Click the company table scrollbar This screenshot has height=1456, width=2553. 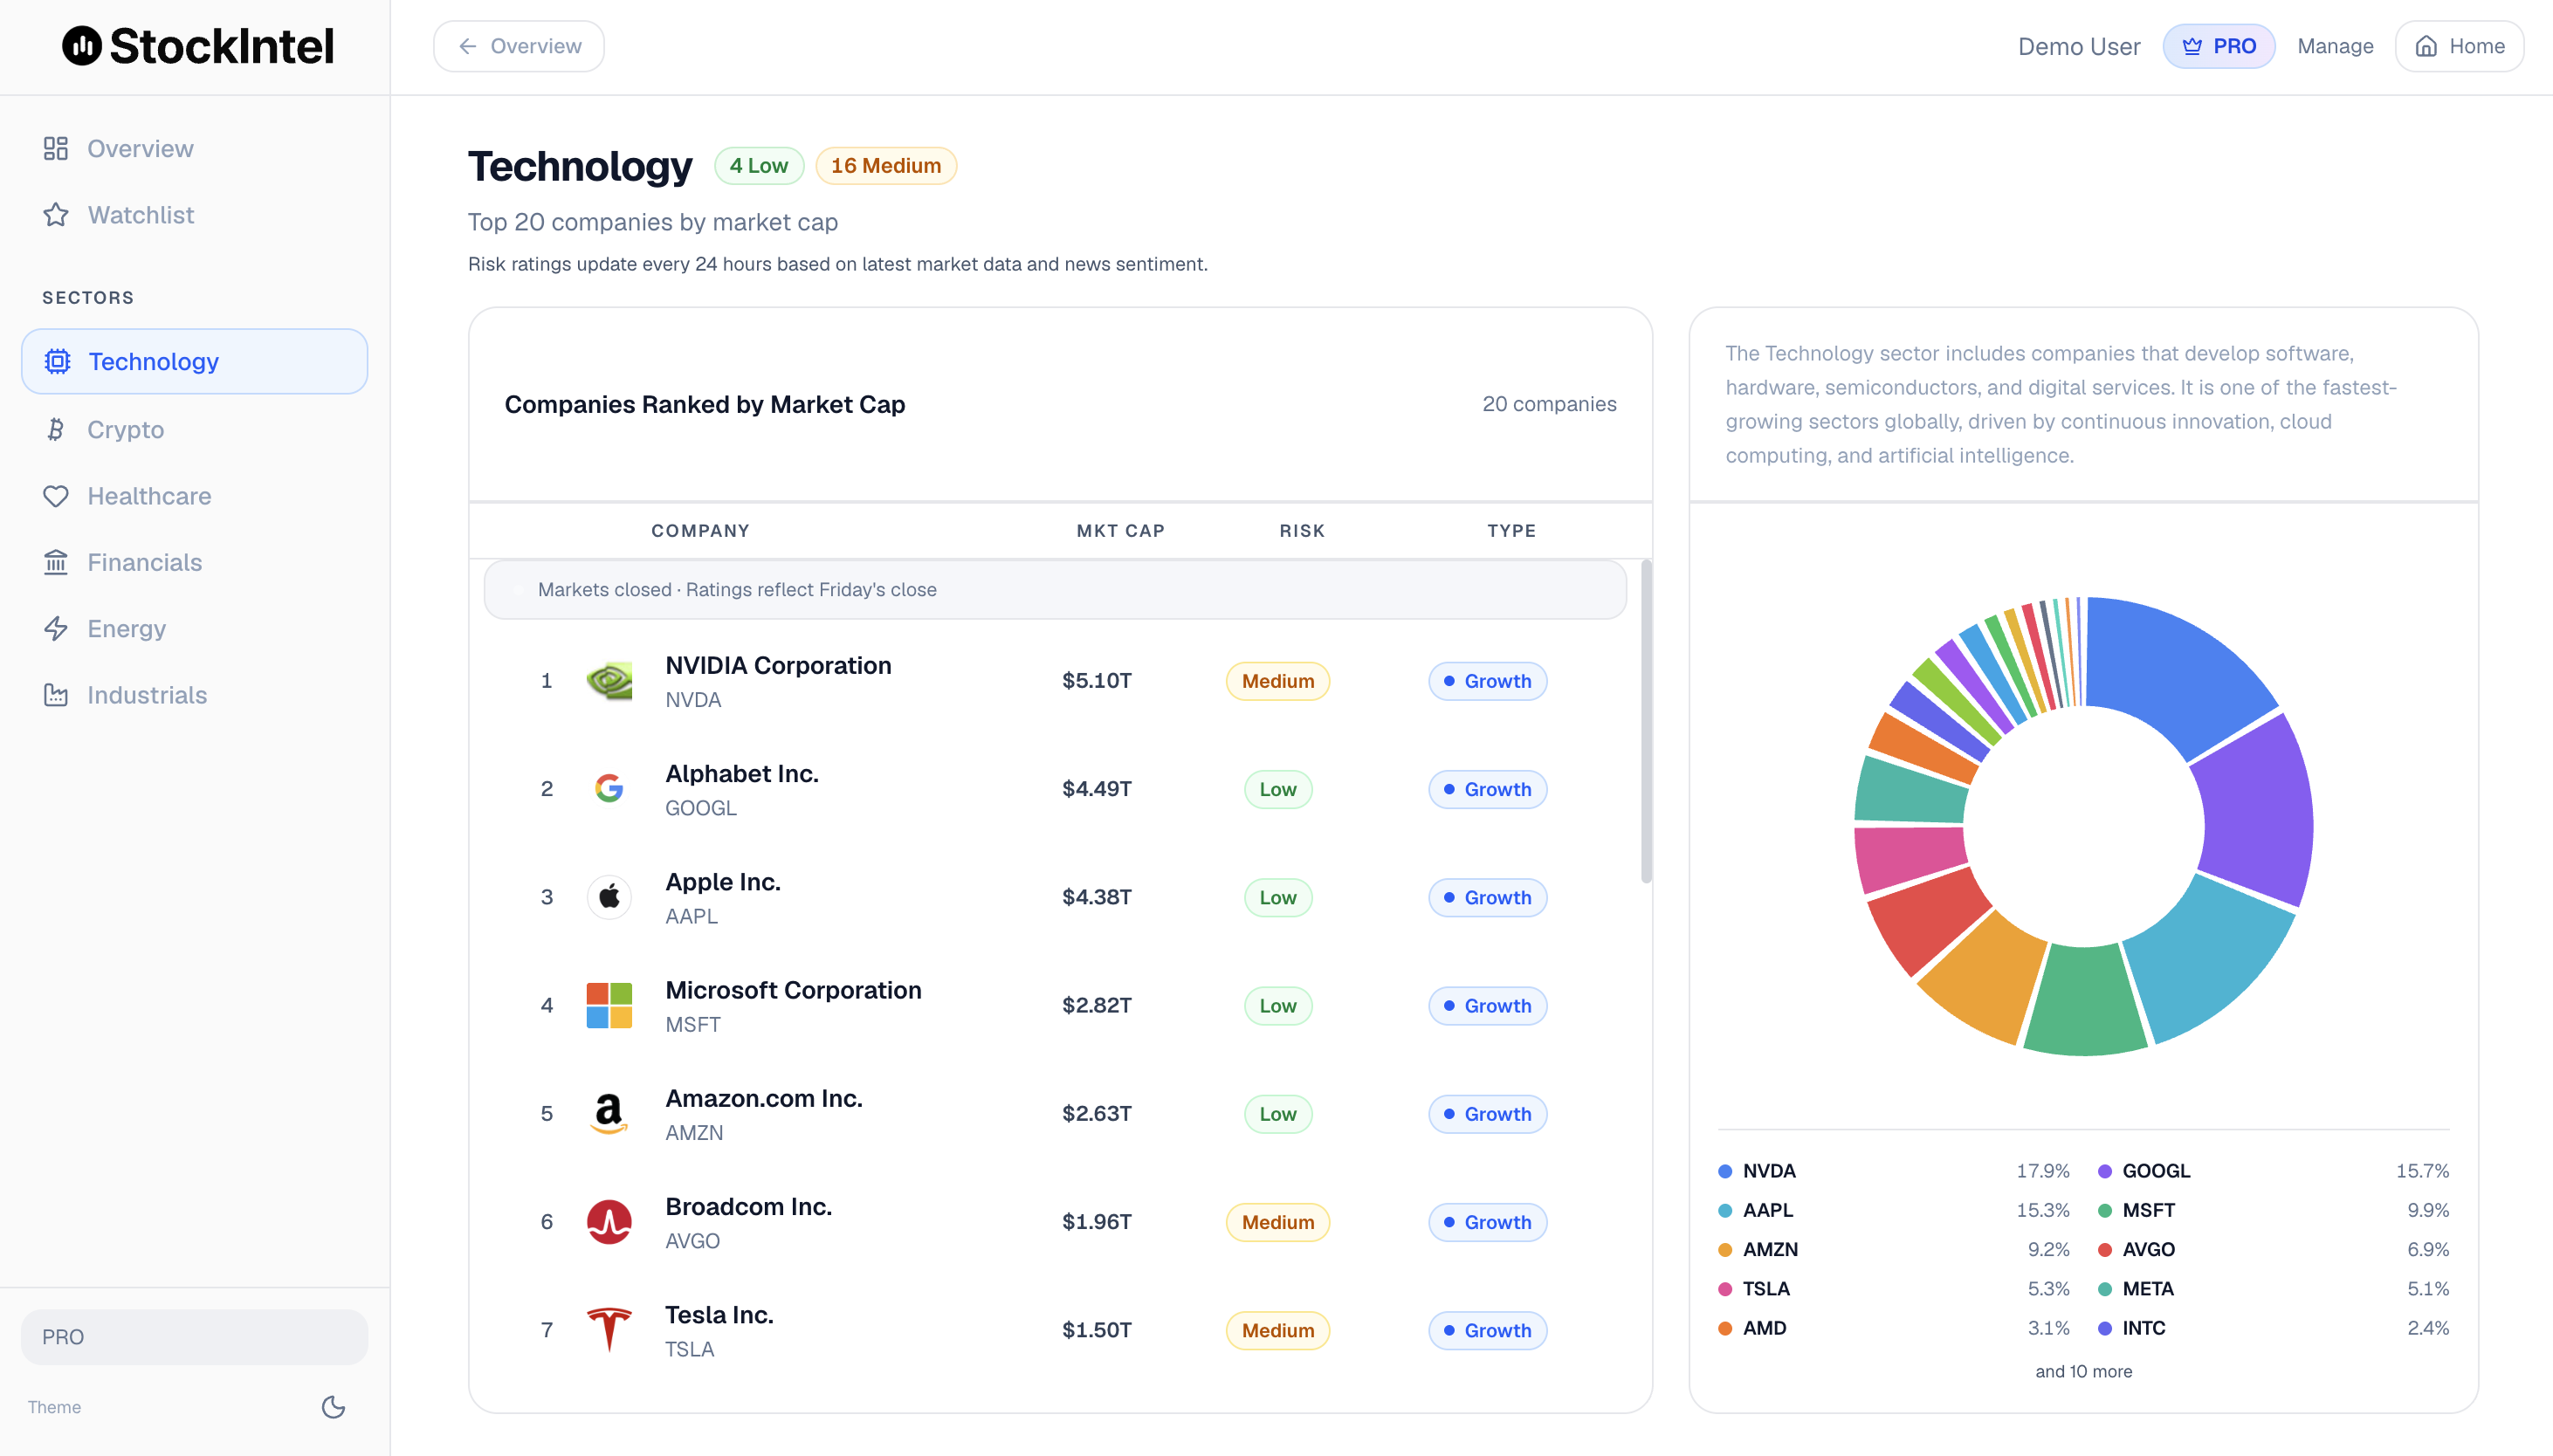coord(1645,722)
